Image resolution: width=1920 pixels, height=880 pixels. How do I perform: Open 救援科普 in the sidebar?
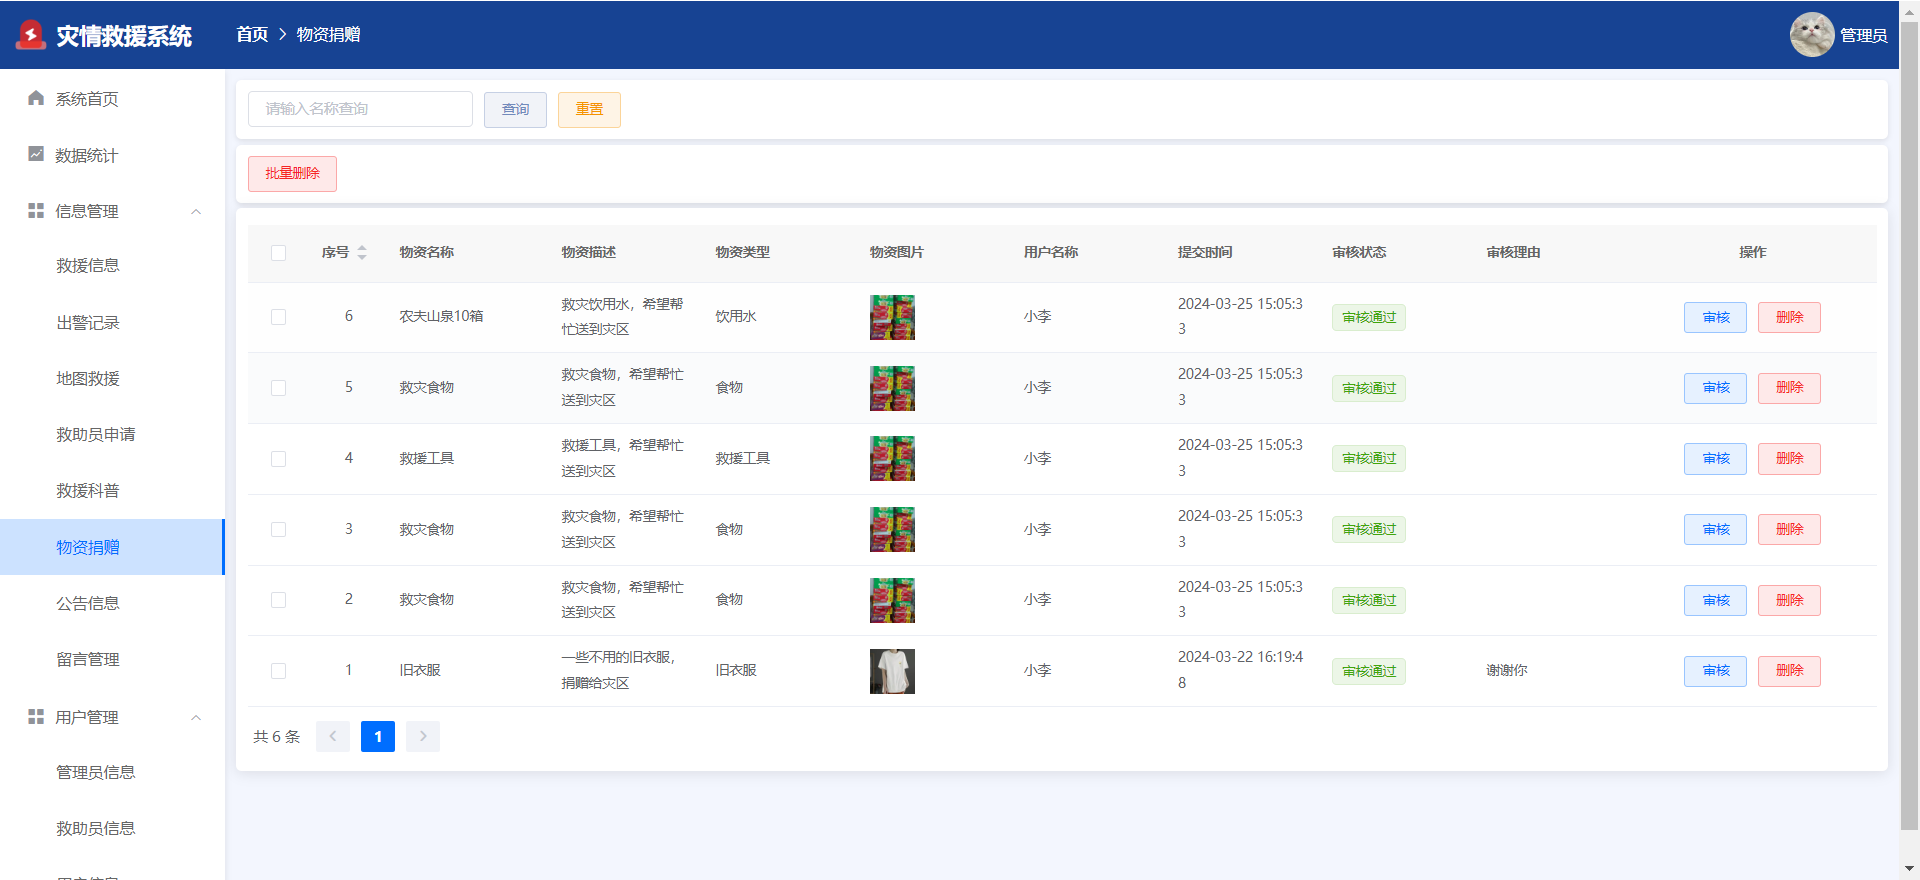coord(112,491)
